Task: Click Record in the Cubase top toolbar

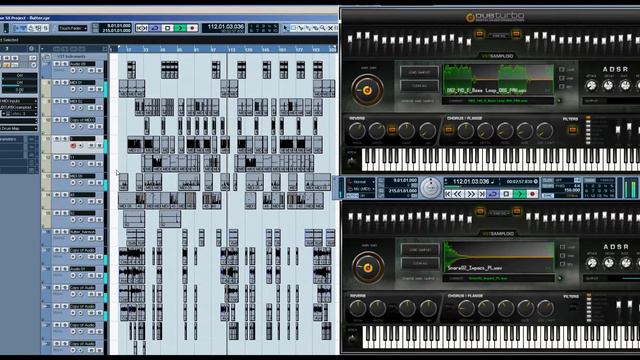Action: 192,28
